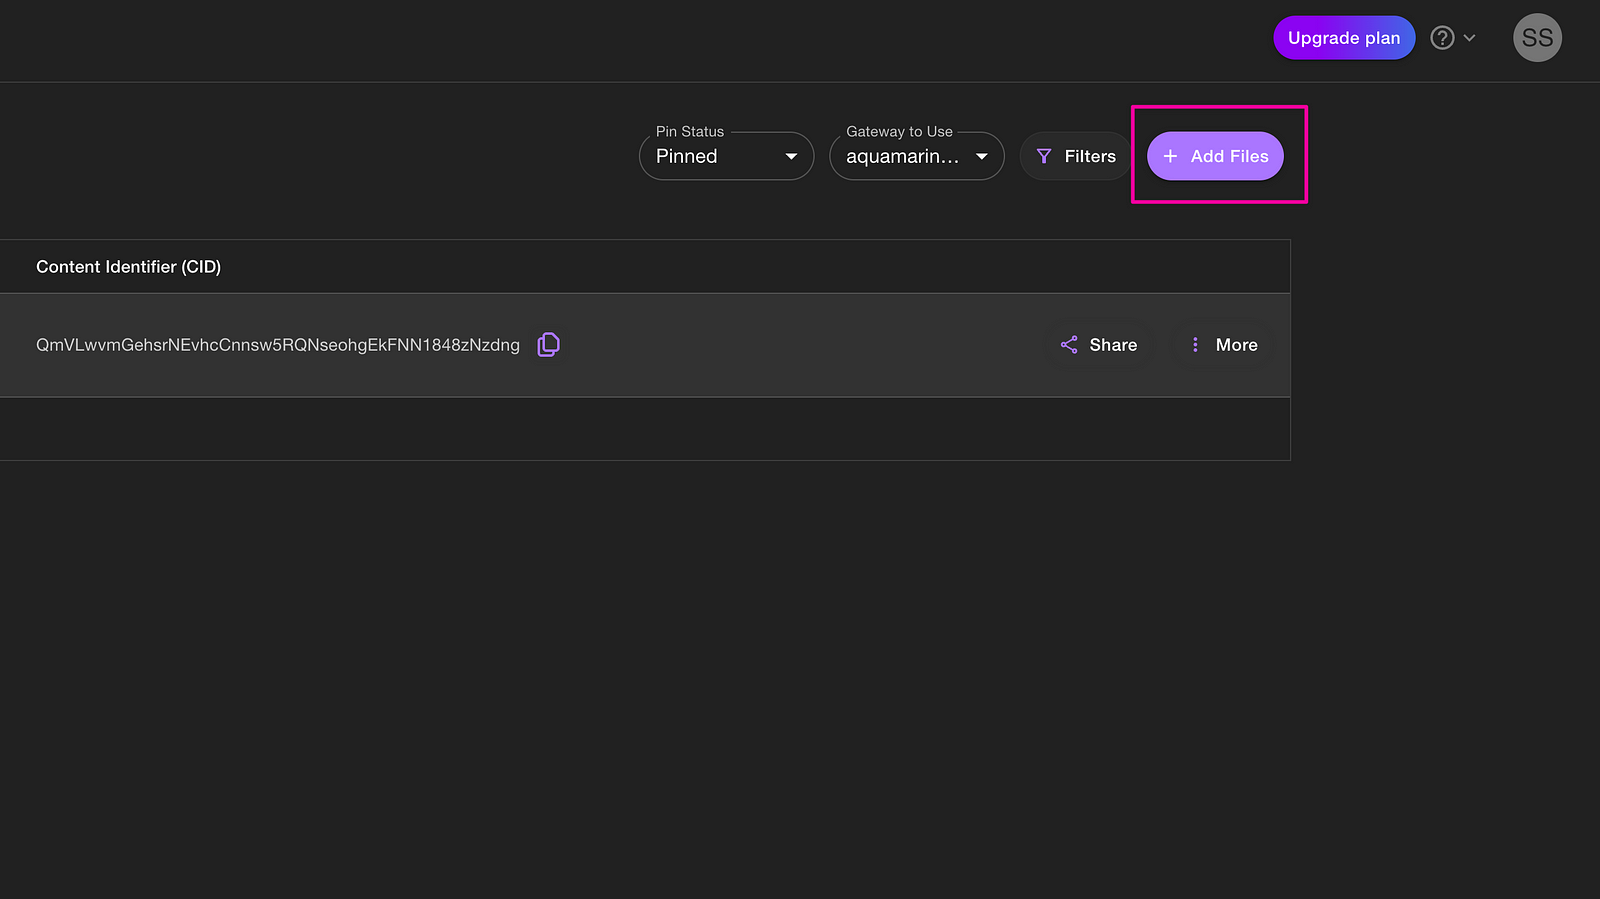Open the More menu label
Screen dimensions: 1600x899
1236,345
